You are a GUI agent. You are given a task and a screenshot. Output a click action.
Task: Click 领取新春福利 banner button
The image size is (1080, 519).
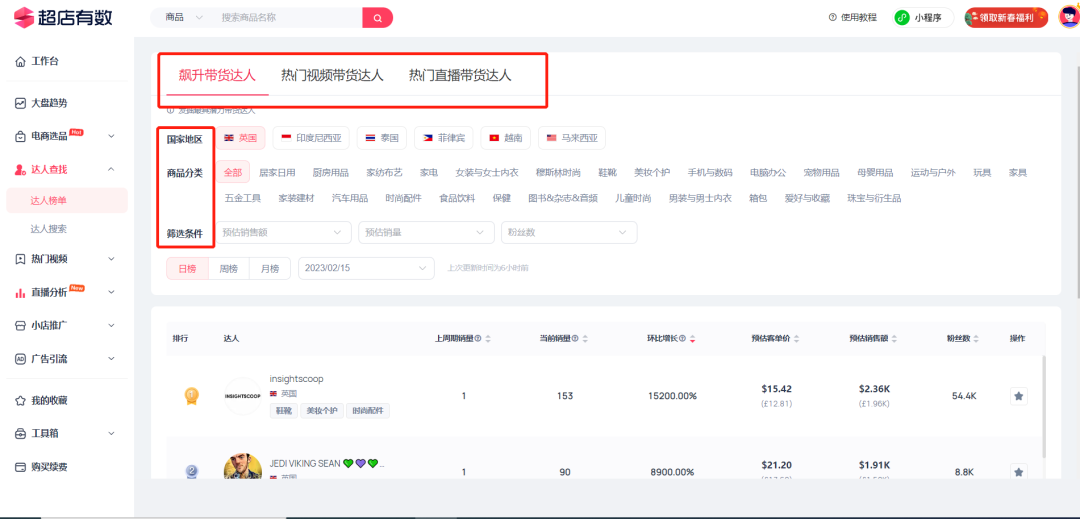click(x=1006, y=18)
